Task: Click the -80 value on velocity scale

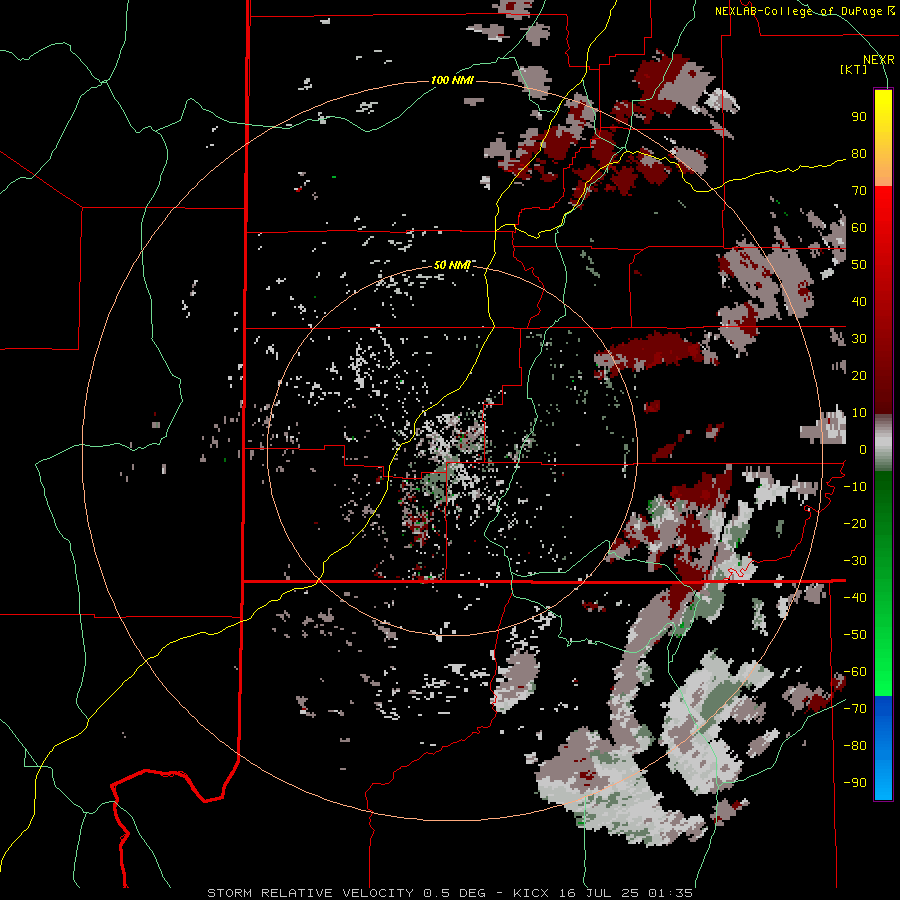Action: (x=855, y=746)
